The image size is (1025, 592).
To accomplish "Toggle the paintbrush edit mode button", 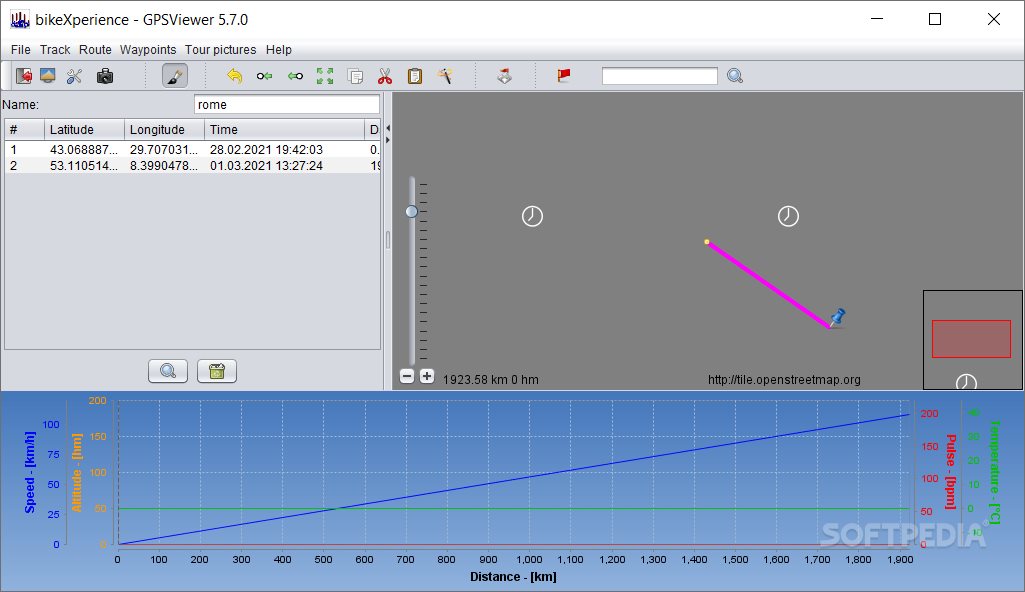I will click(175, 76).
